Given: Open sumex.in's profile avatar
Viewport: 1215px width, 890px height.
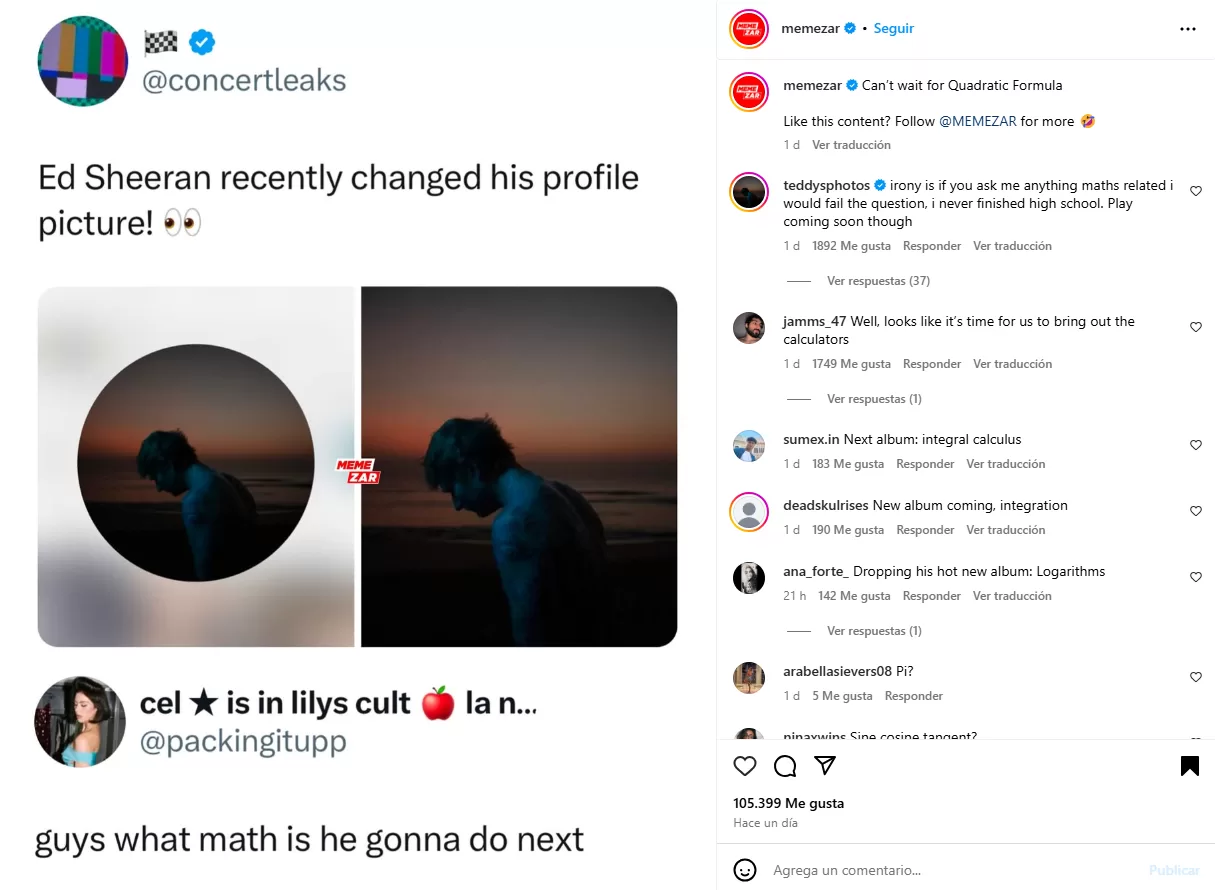Looking at the screenshot, I should point(749,446).
